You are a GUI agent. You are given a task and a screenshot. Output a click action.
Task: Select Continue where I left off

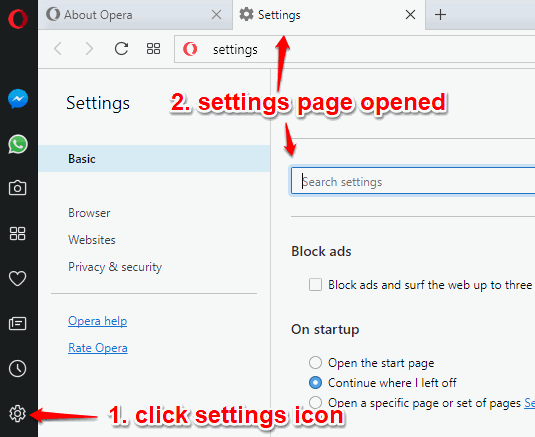[315, 382]
